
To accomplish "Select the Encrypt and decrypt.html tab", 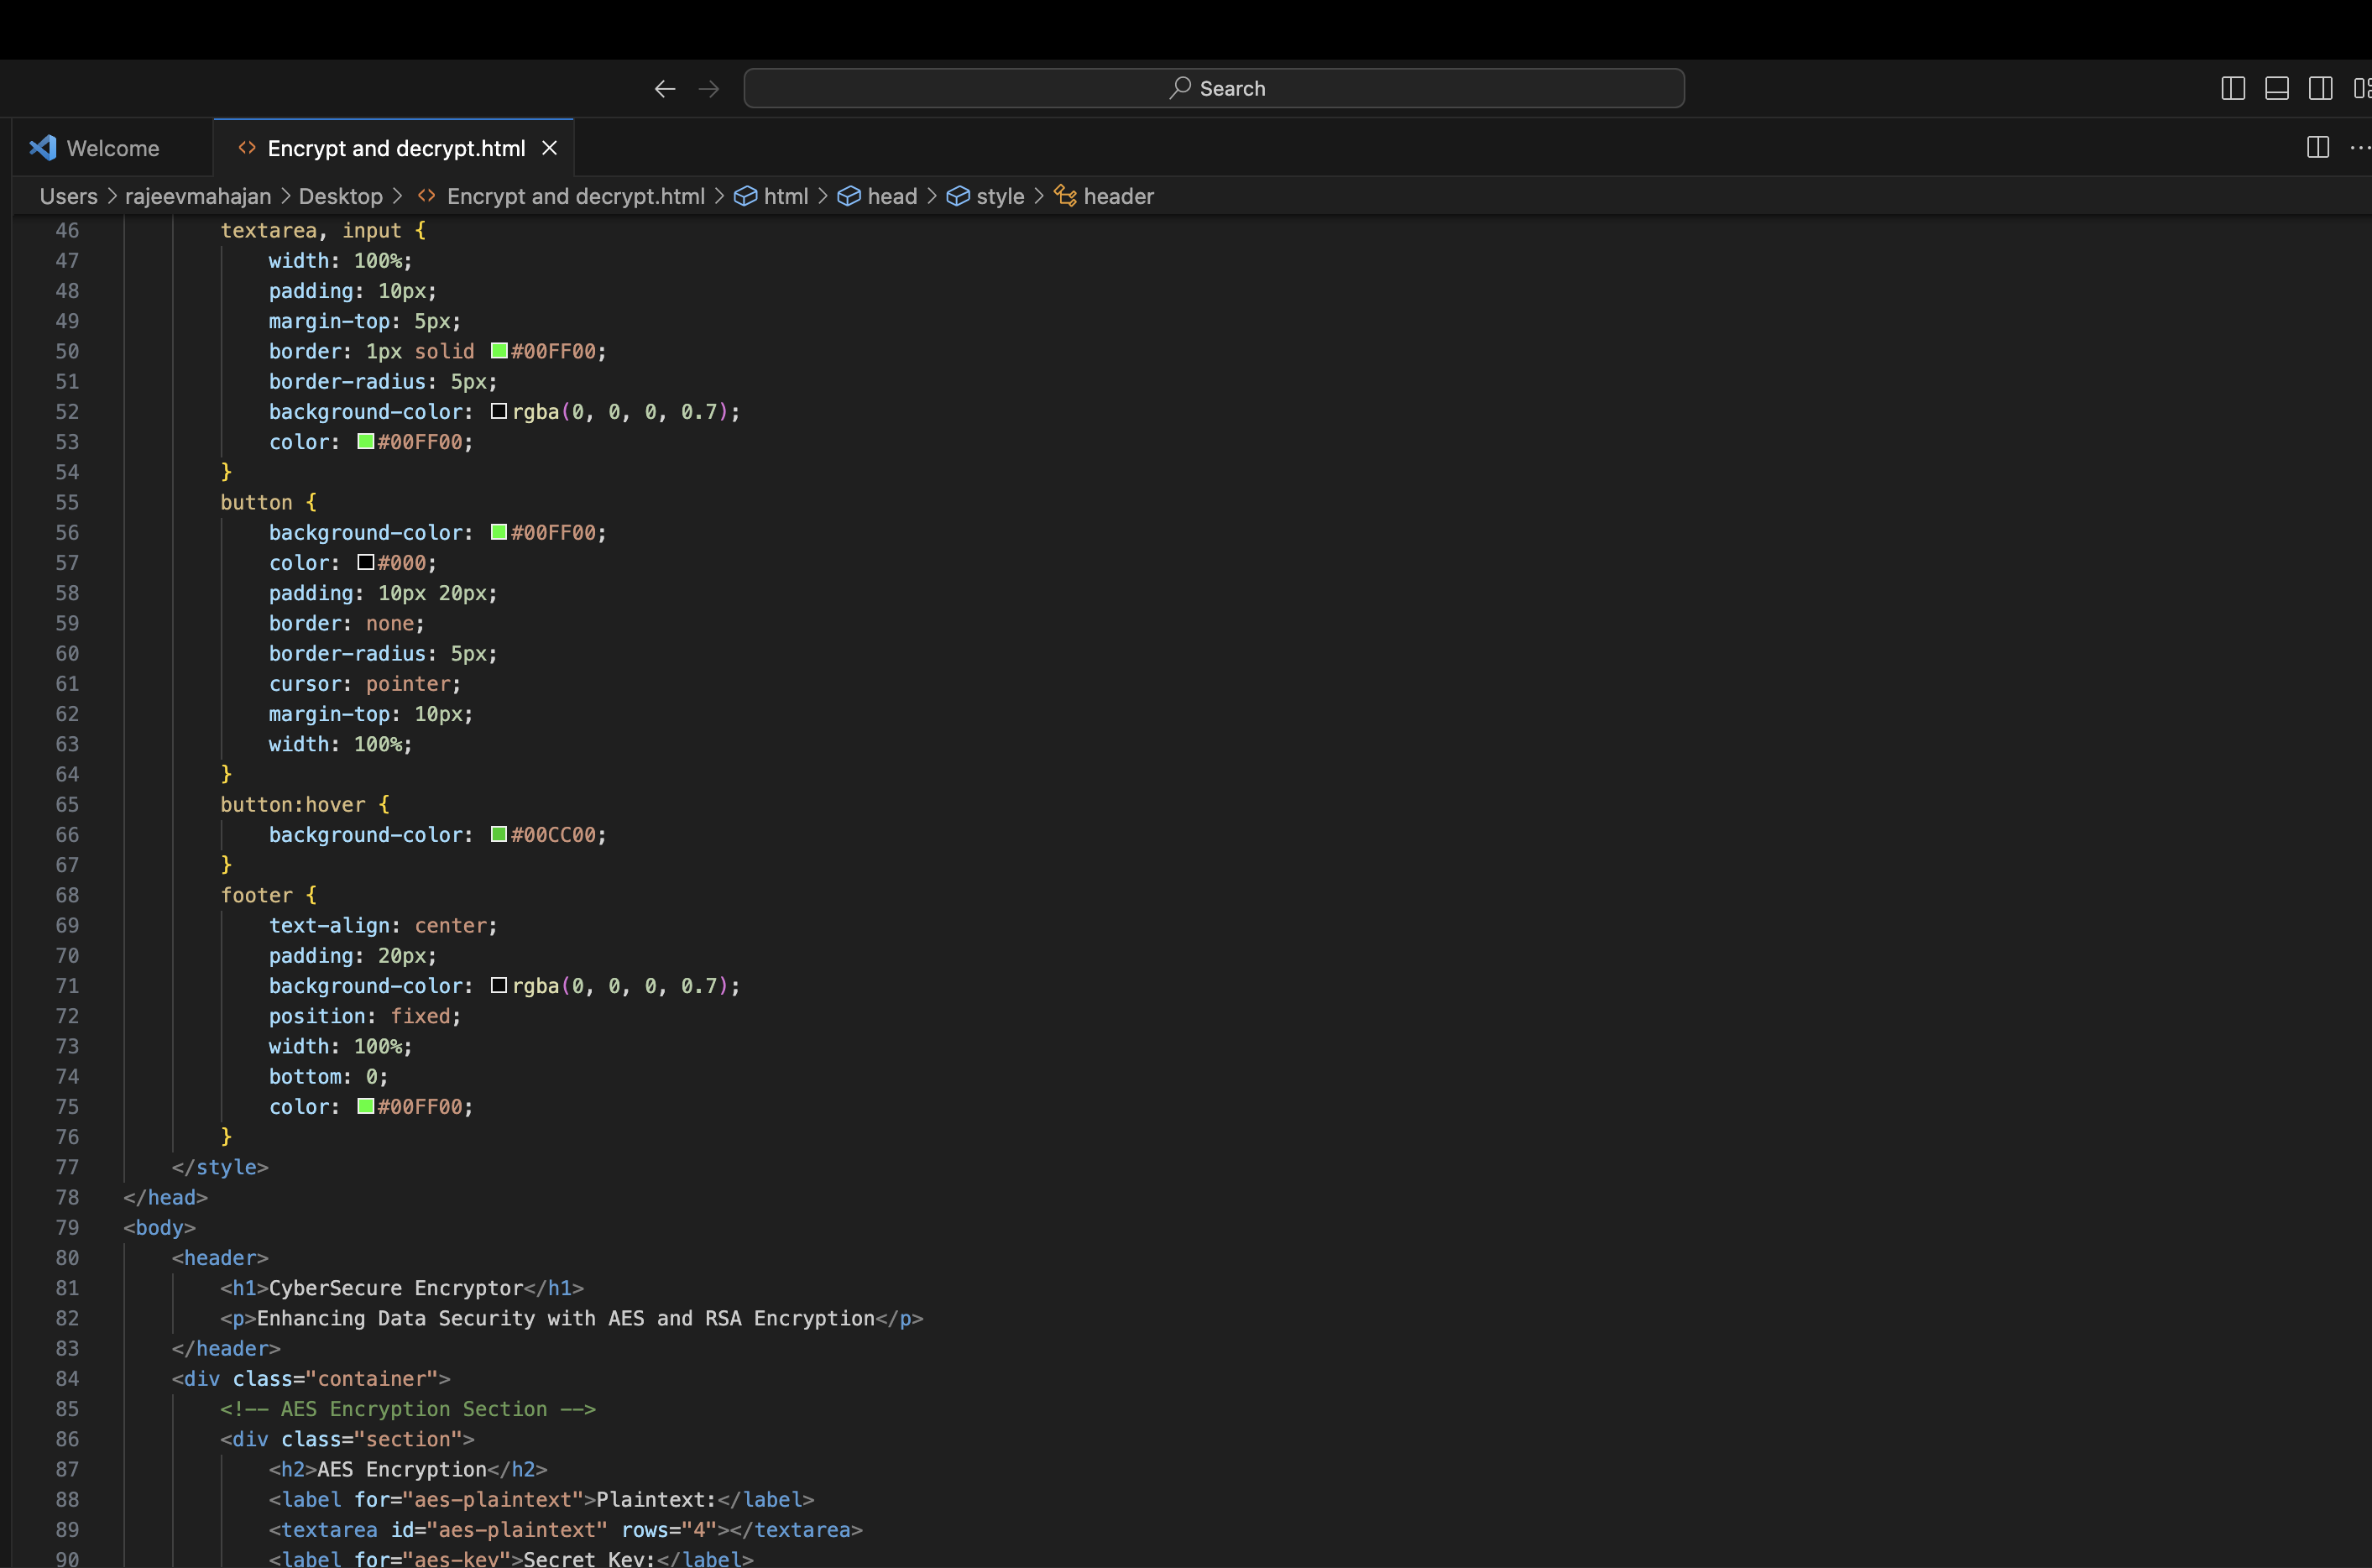I will [x=395, y=148].
